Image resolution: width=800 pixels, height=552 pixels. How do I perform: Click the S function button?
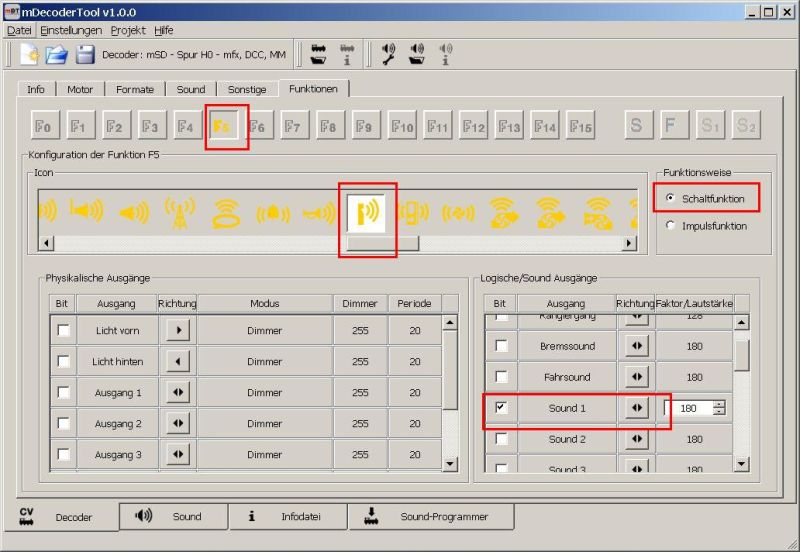point(635,127)
